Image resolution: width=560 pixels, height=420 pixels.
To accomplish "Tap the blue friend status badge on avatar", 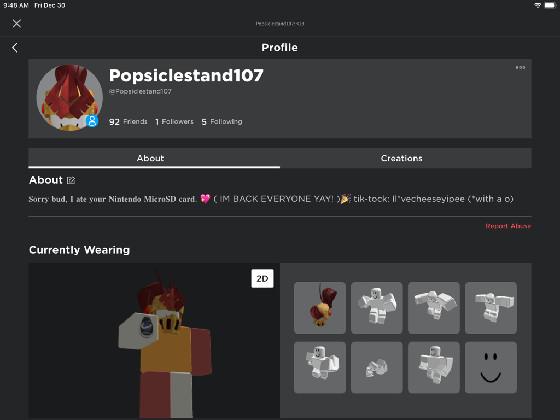I will (92, 121).
